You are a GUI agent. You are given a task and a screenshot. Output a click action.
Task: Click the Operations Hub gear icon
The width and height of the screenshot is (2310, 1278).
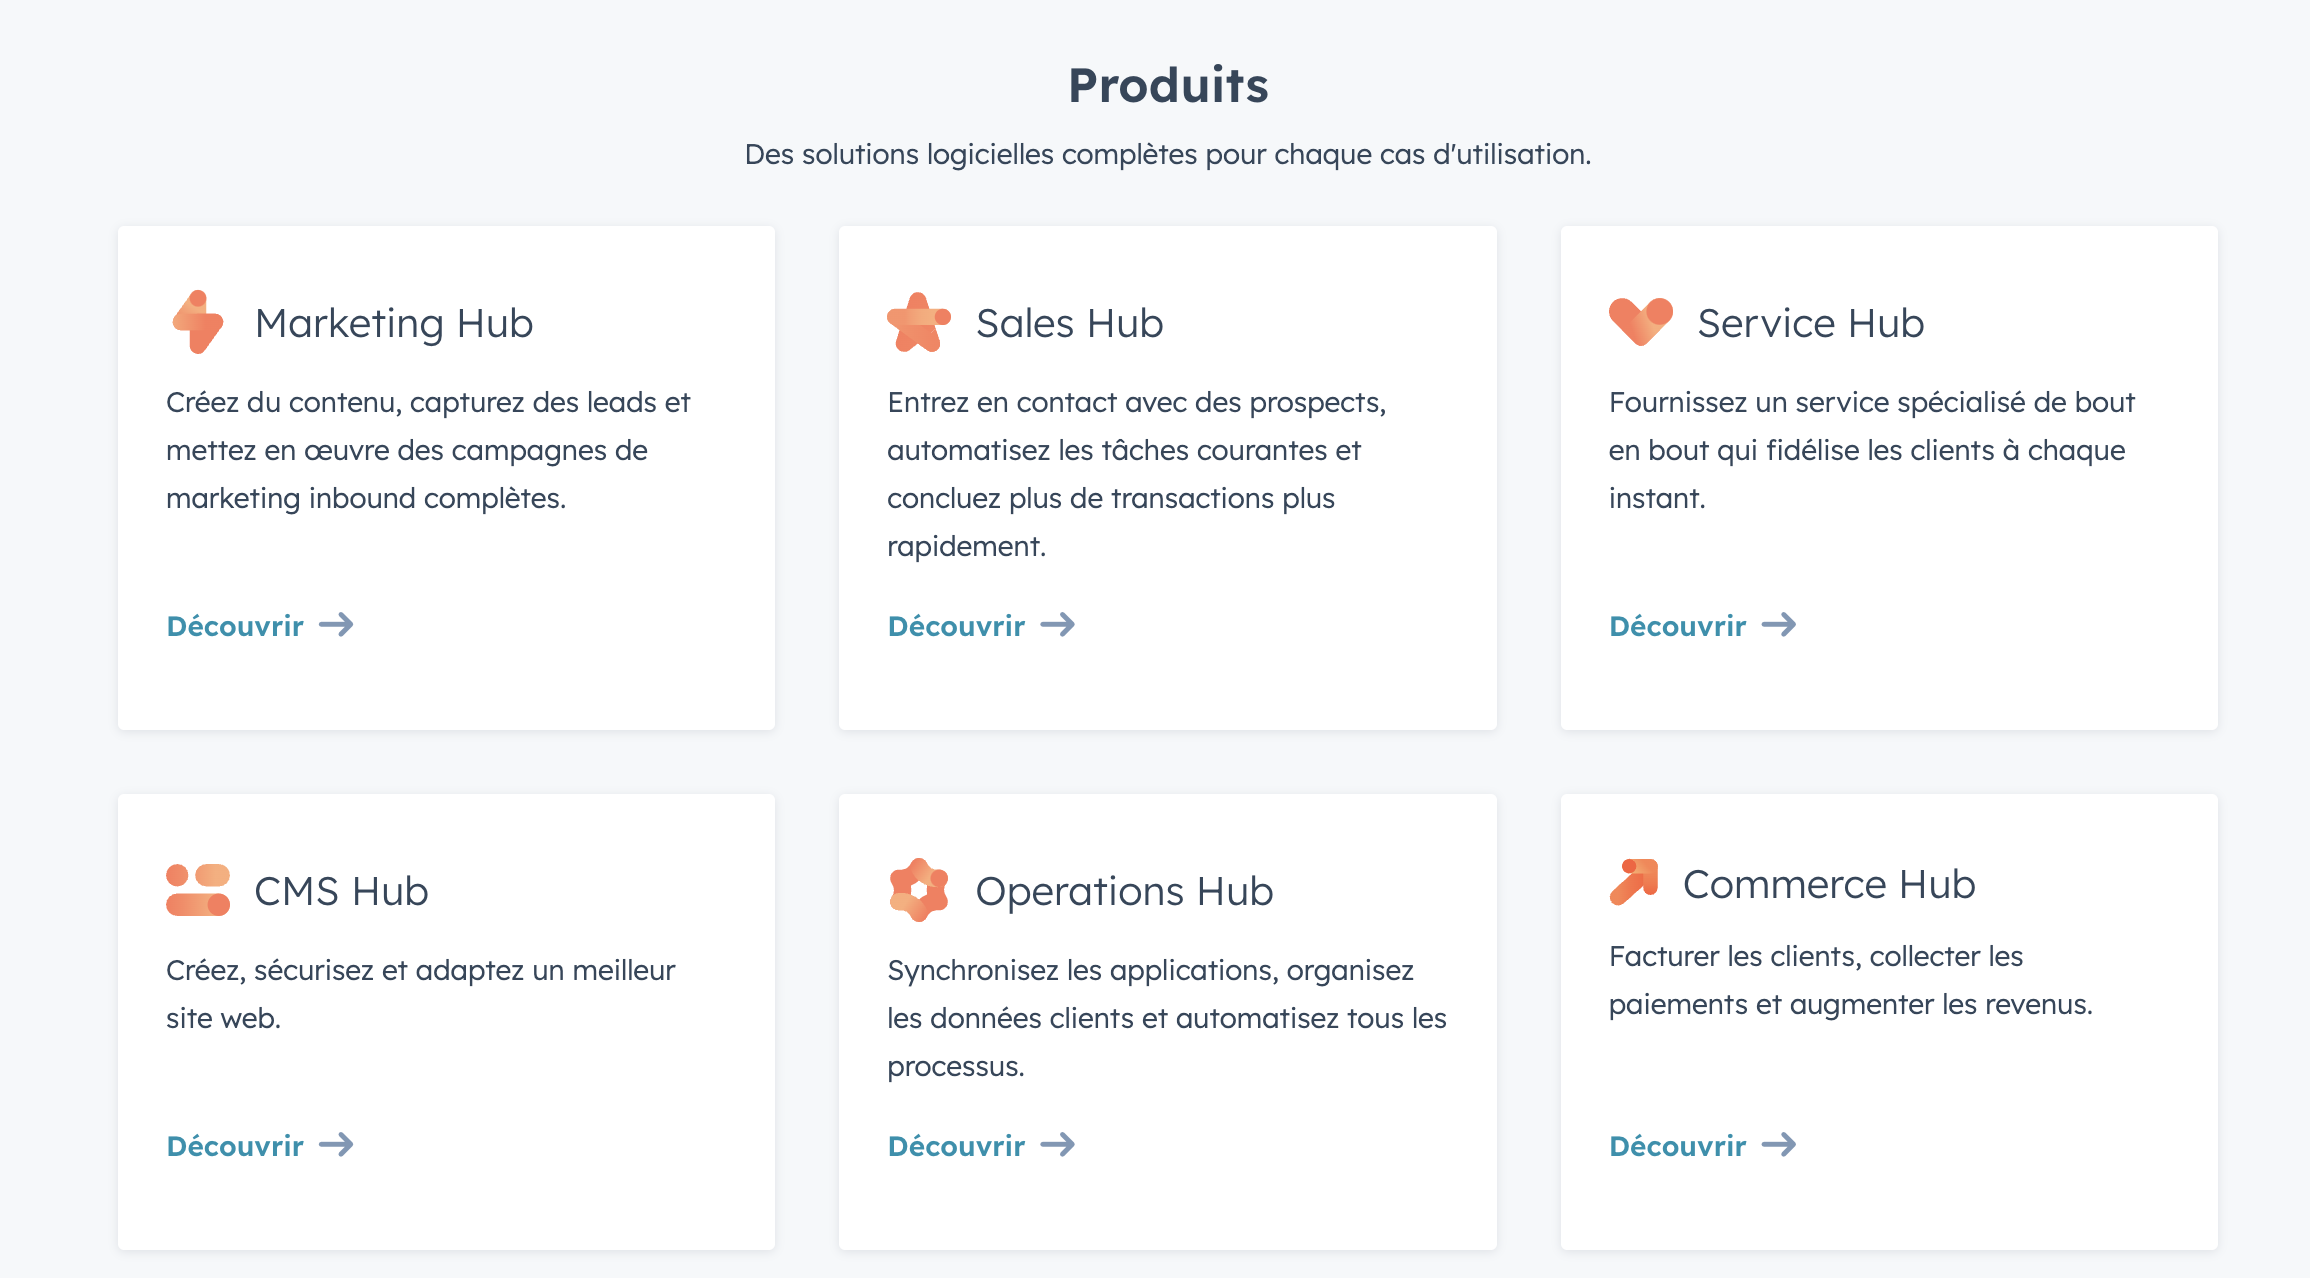(x=919, y=889)
